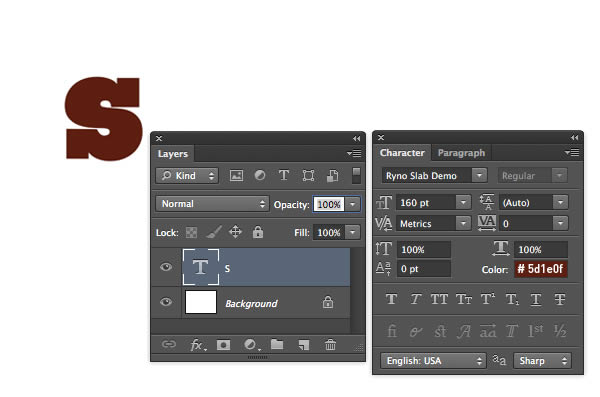The image size is (600, 397).
Task: Toggle Faux Bold style
Action: [391, 299]
